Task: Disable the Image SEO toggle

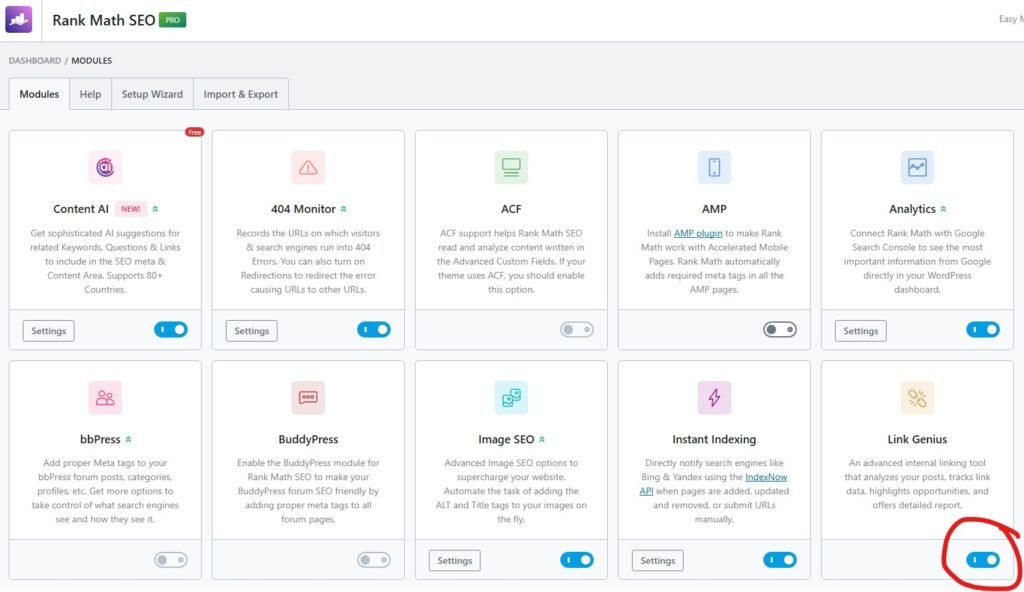Action: [x=577, y=560]
